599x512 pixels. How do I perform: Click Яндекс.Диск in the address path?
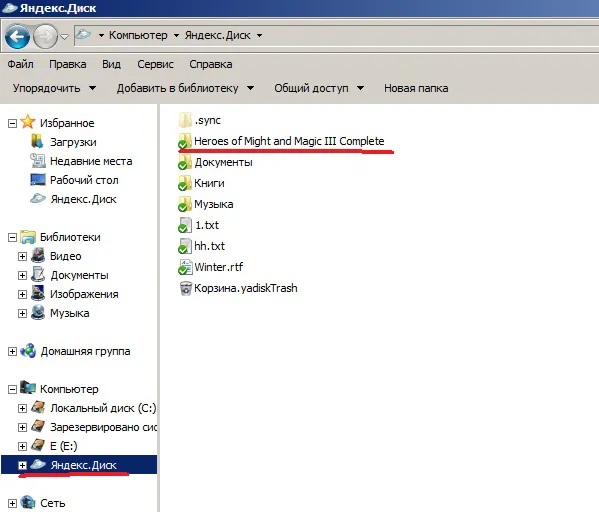tap(218, 36)
